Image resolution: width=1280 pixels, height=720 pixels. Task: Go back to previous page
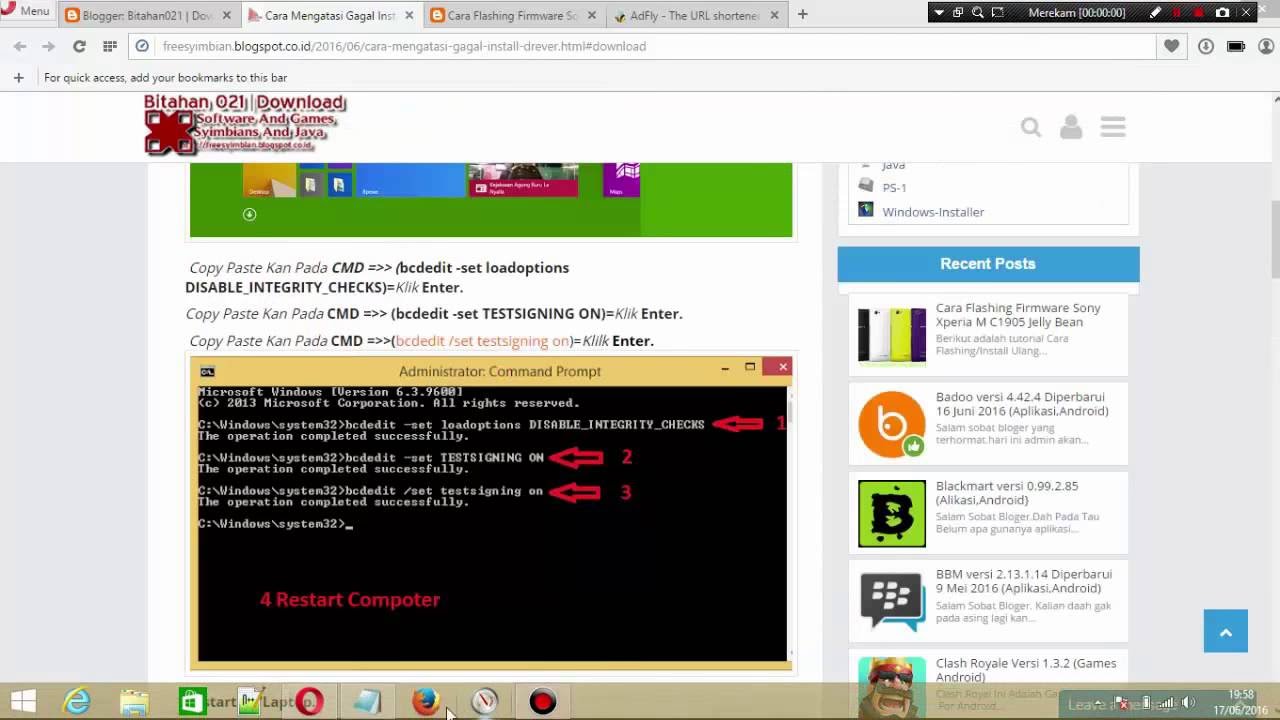click(20, 46)
